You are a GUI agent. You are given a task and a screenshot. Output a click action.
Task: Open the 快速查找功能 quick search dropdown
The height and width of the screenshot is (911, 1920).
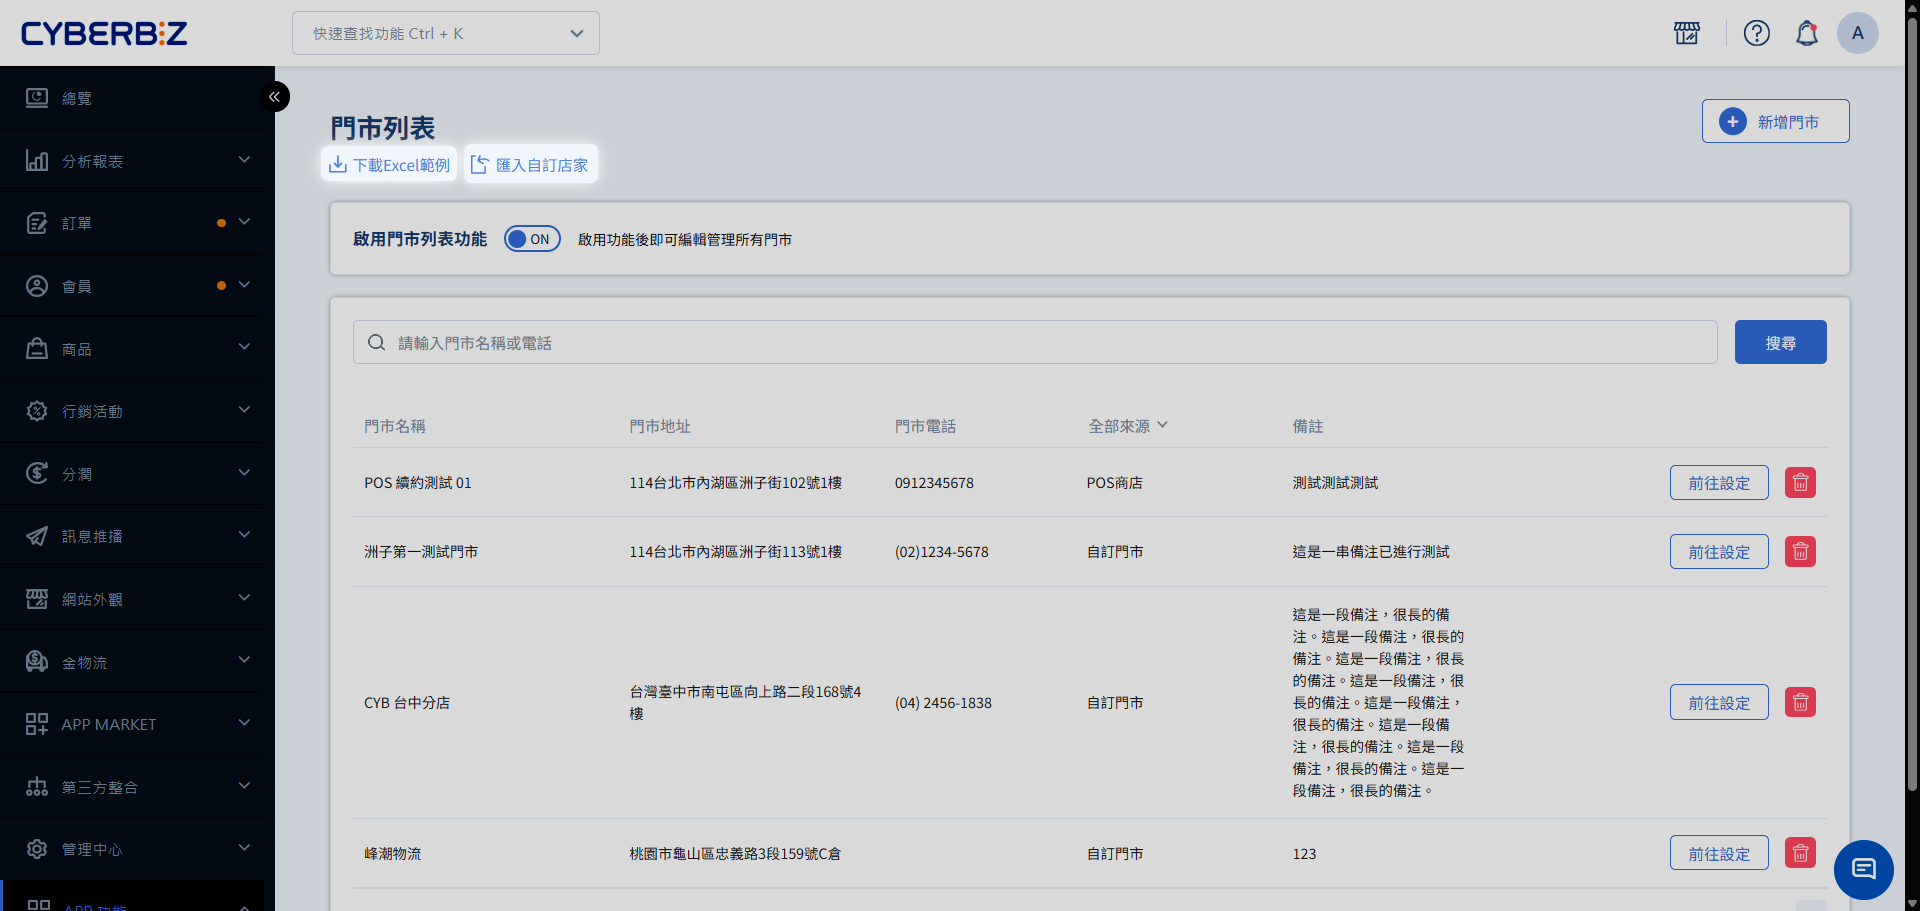point(446,34)
